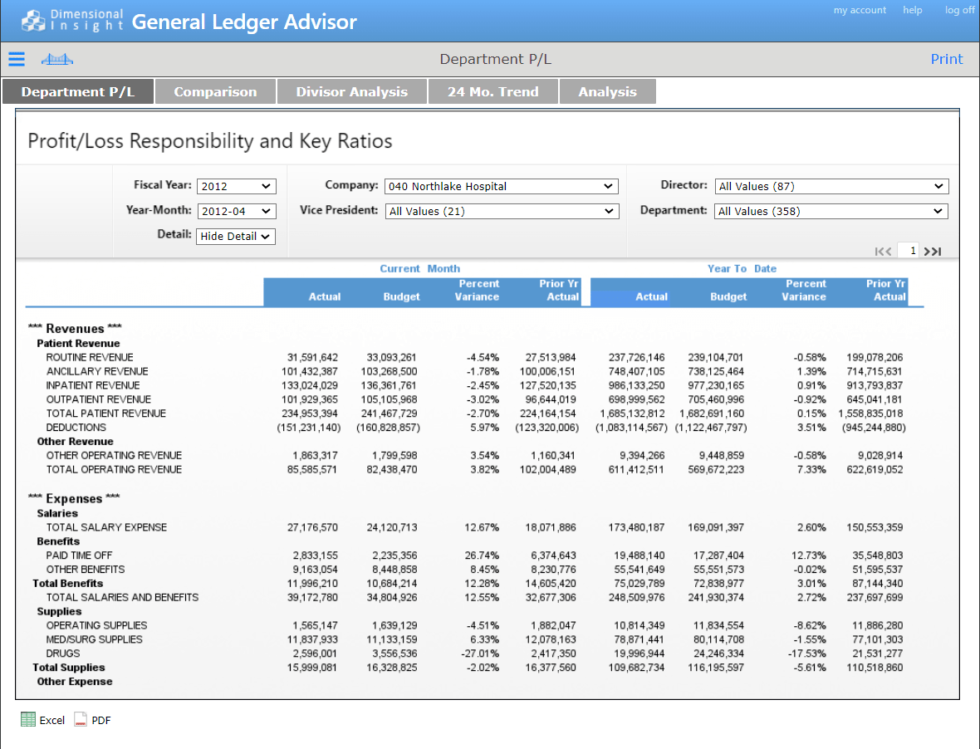Click the Print link
This screenshot has height=749, width=980.
[x=946, y=59]
